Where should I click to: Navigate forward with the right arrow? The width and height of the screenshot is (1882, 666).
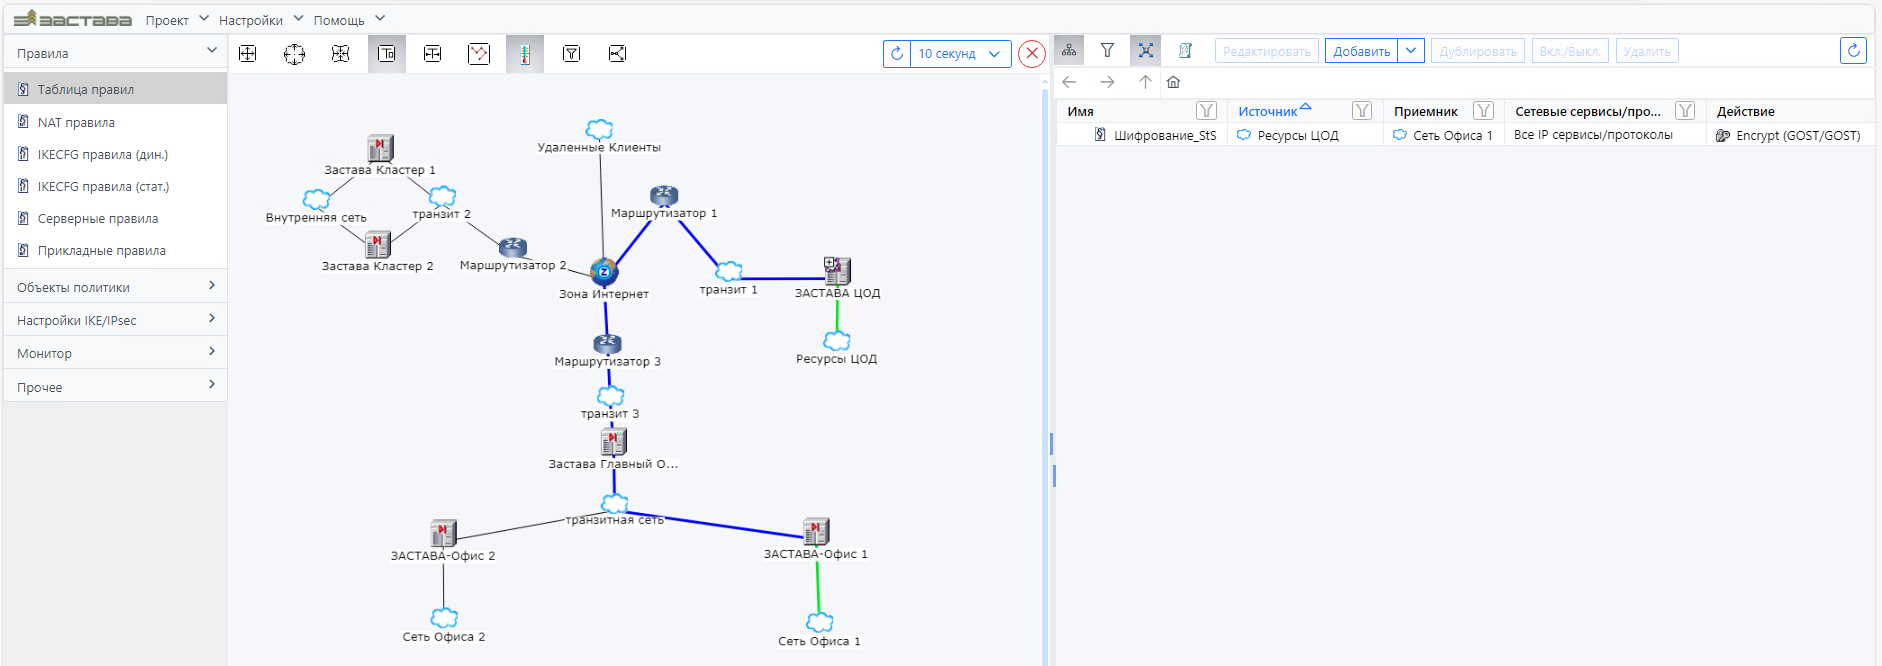pyautogui.click(x=1107, y=82)
